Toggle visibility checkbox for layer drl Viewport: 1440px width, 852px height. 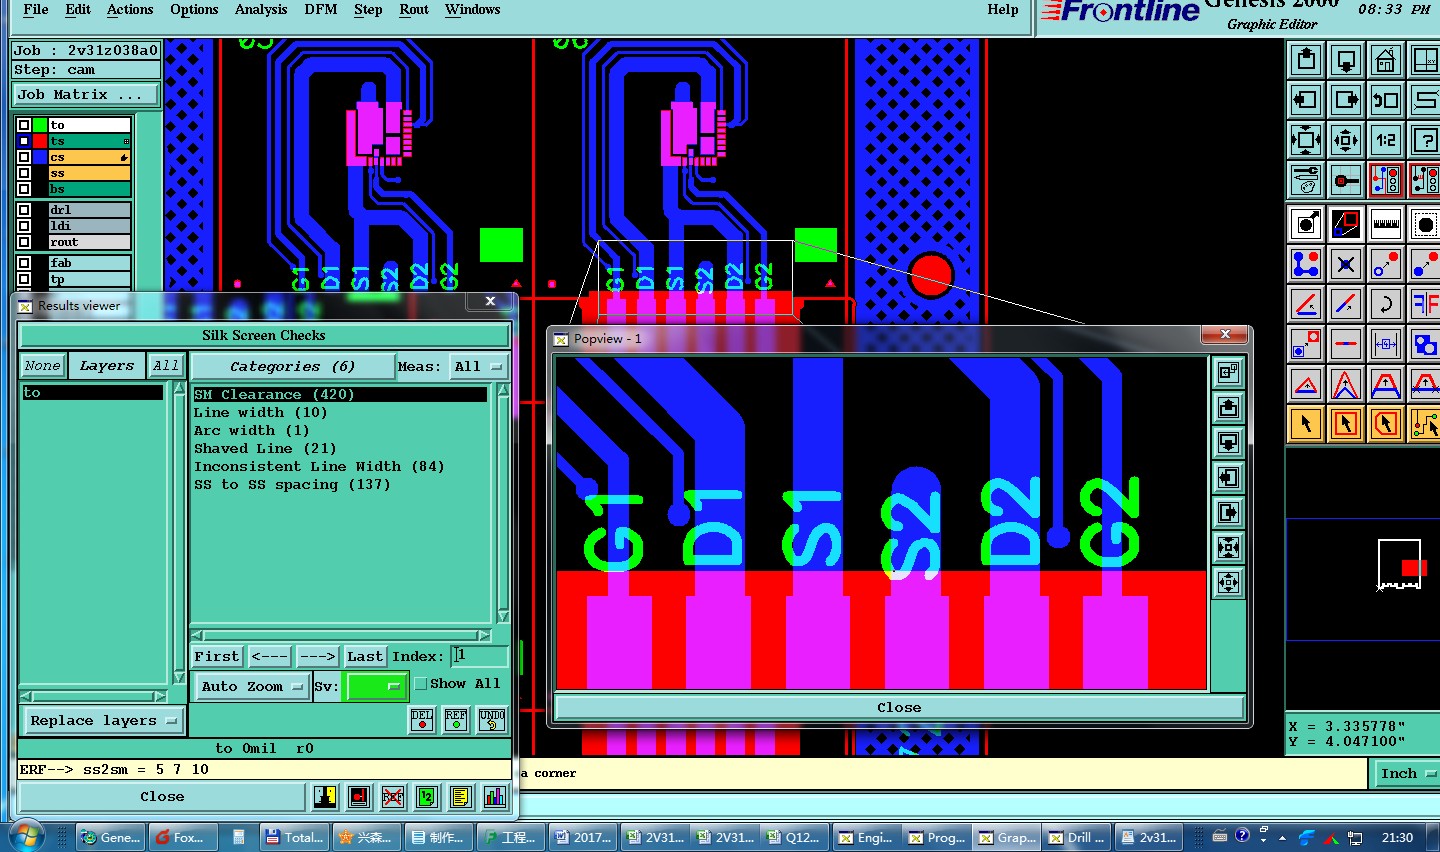pyautogui.click(x=24, y=210)
